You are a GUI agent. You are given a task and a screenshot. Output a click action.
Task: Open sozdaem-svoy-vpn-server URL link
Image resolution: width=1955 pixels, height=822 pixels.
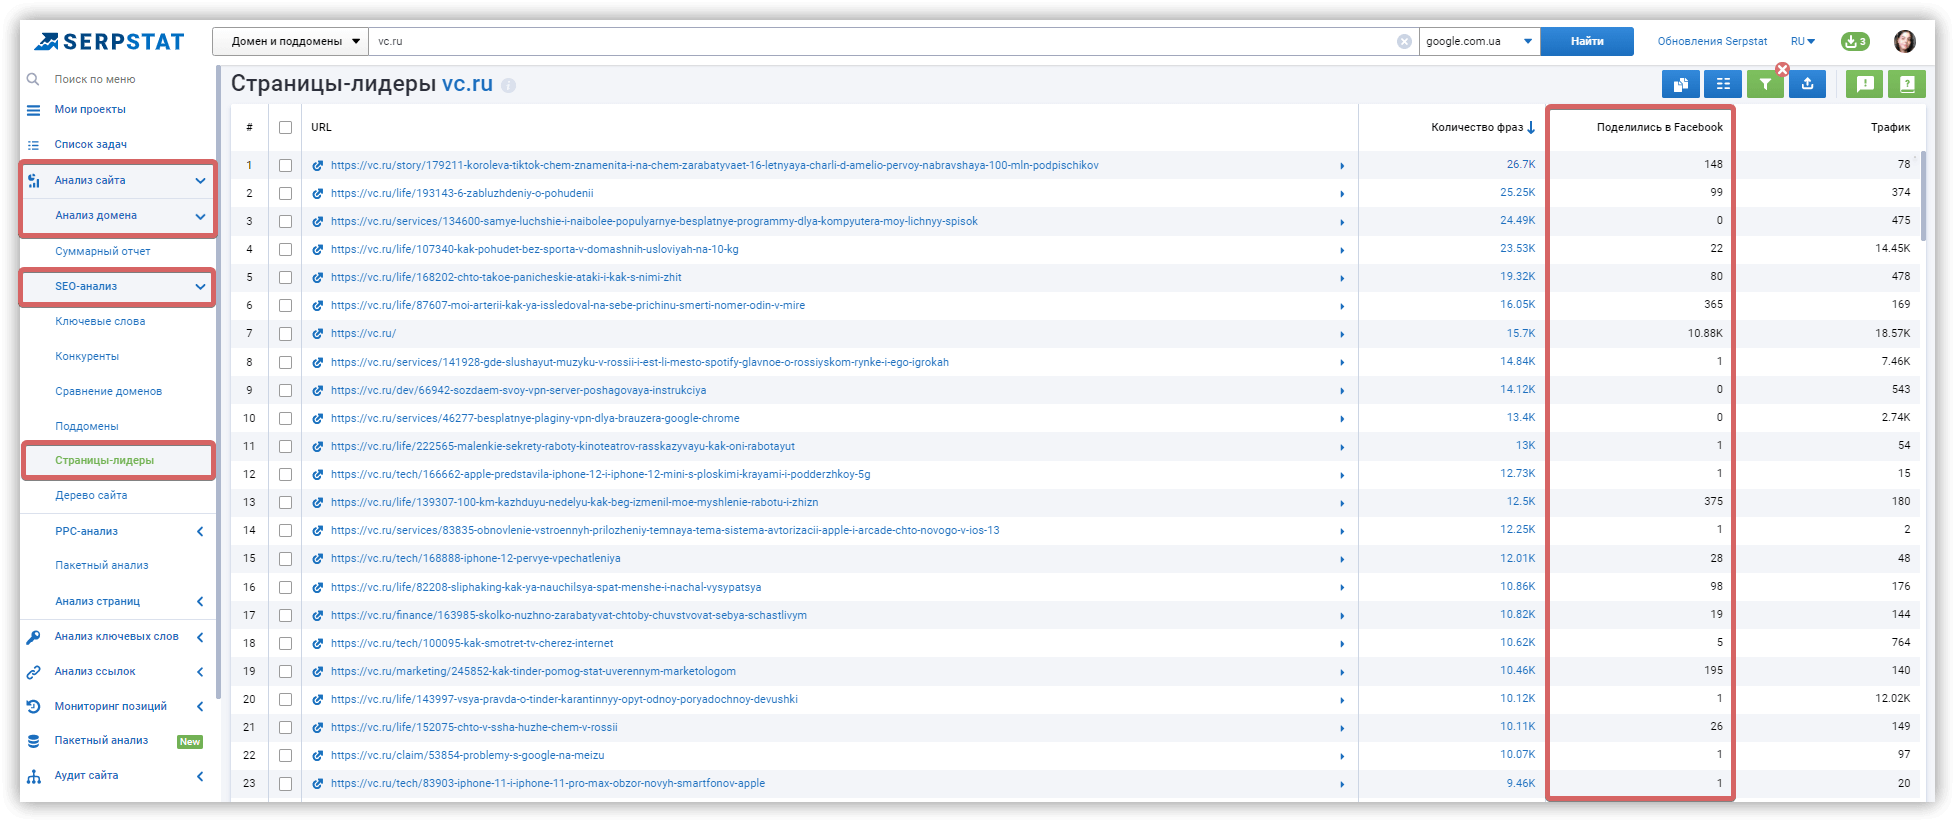pyautogui.click(x=519, y=390)
